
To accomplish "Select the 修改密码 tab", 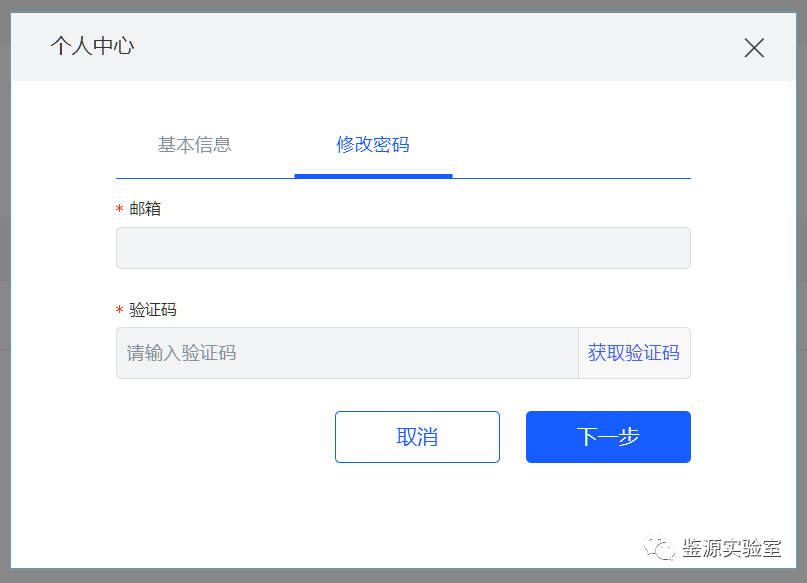I will click(x=373, y=144).
